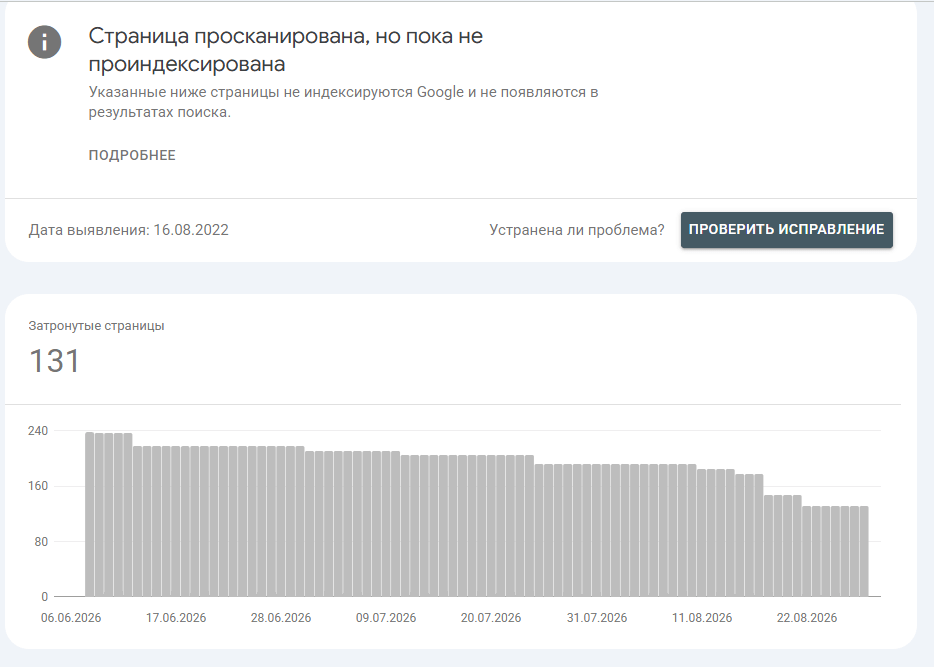This screenshot has height=667, width=934.
Task: Click the first, tallest bar in the chart
Action: click(x=90, y=515)
